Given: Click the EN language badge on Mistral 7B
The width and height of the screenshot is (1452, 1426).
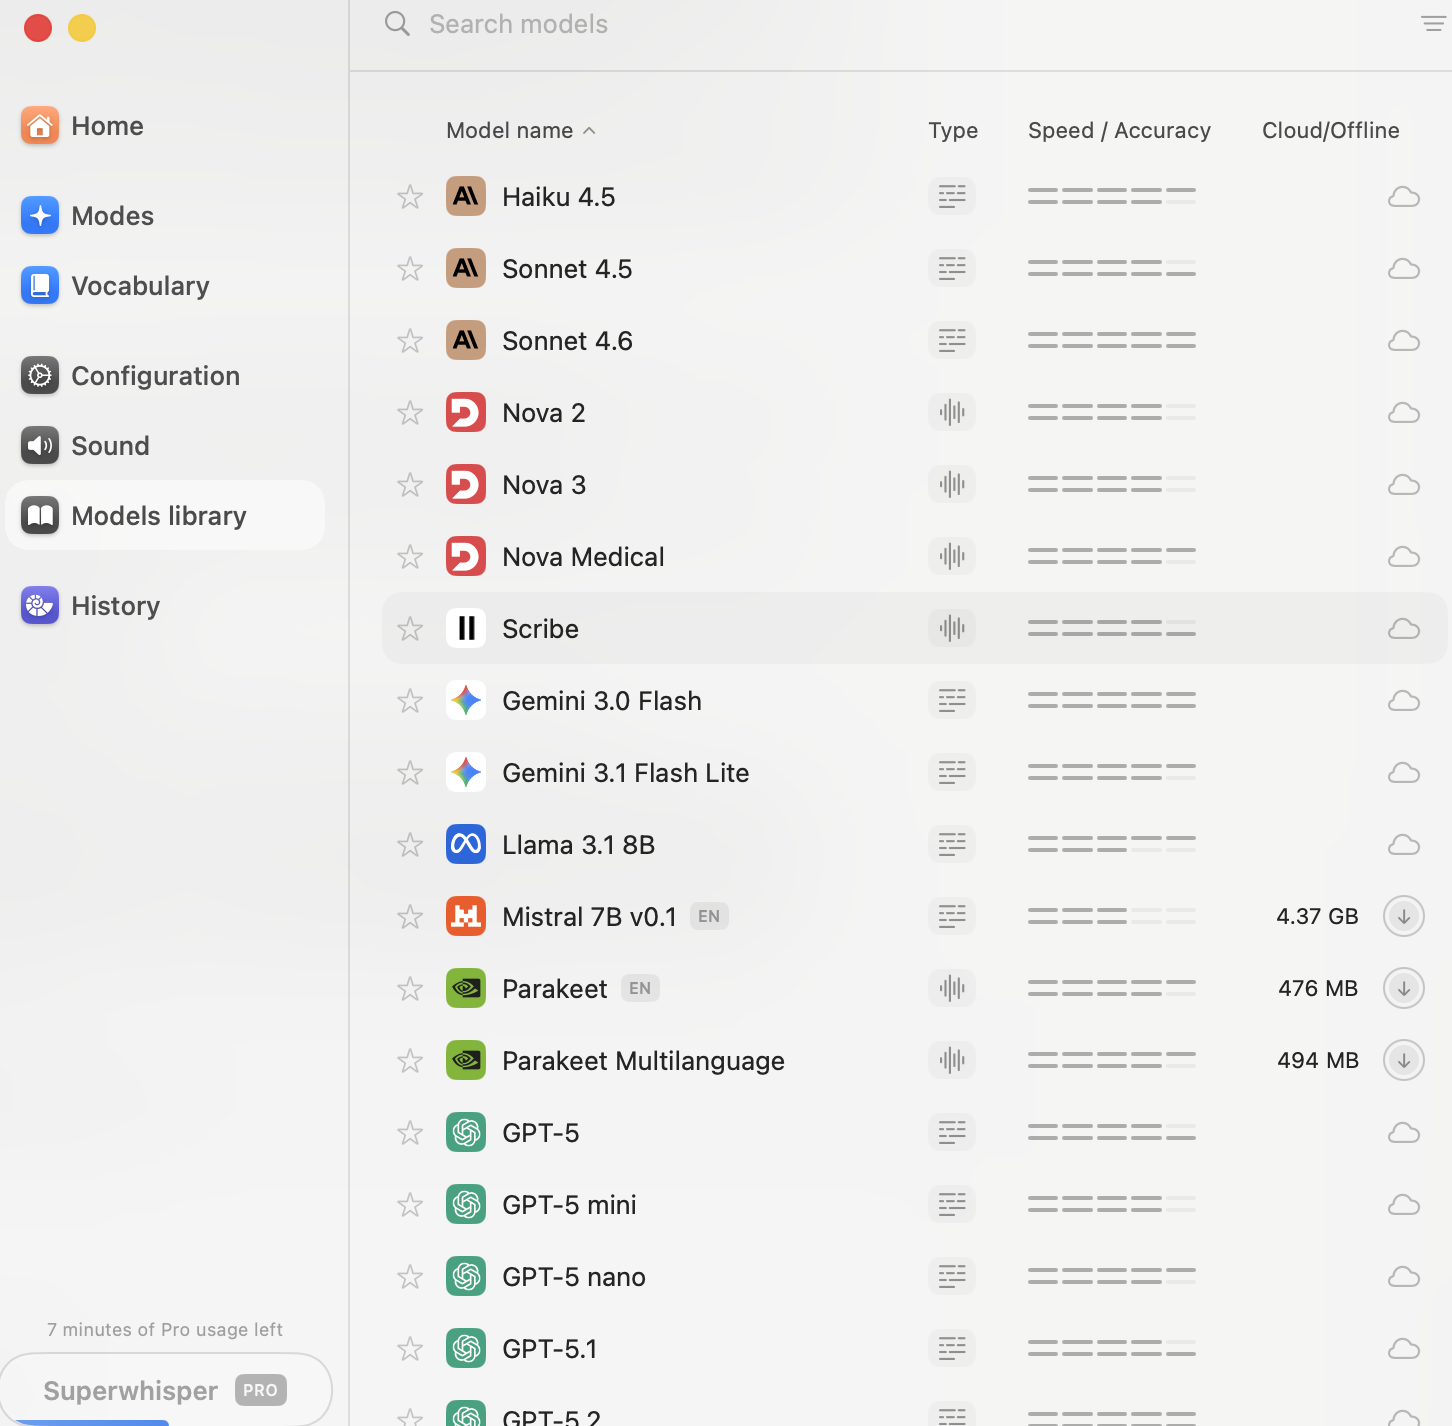Looking at the screenshot, I should pyautogui.click(x=709, y=916).
